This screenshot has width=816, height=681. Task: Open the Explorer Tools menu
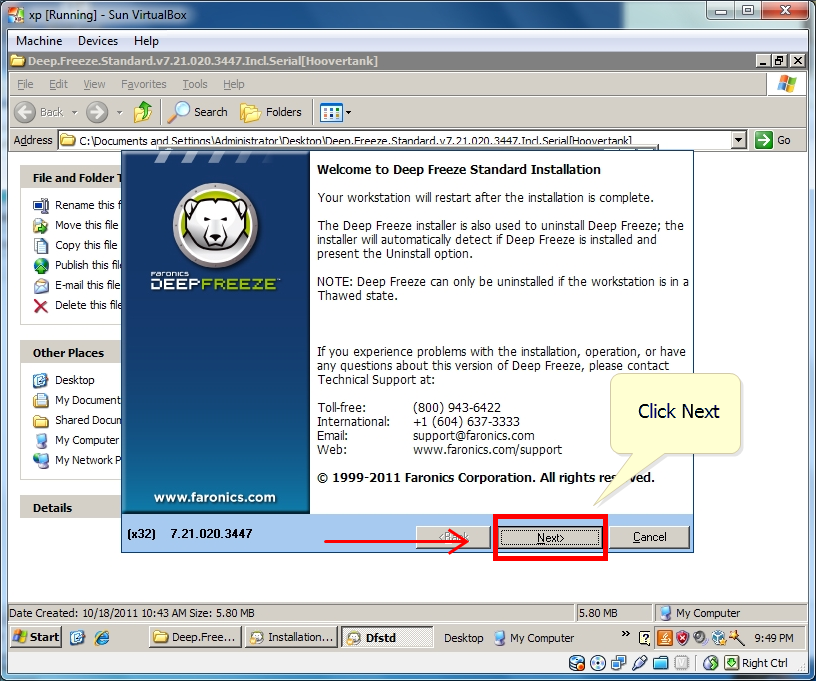point(195,84)
